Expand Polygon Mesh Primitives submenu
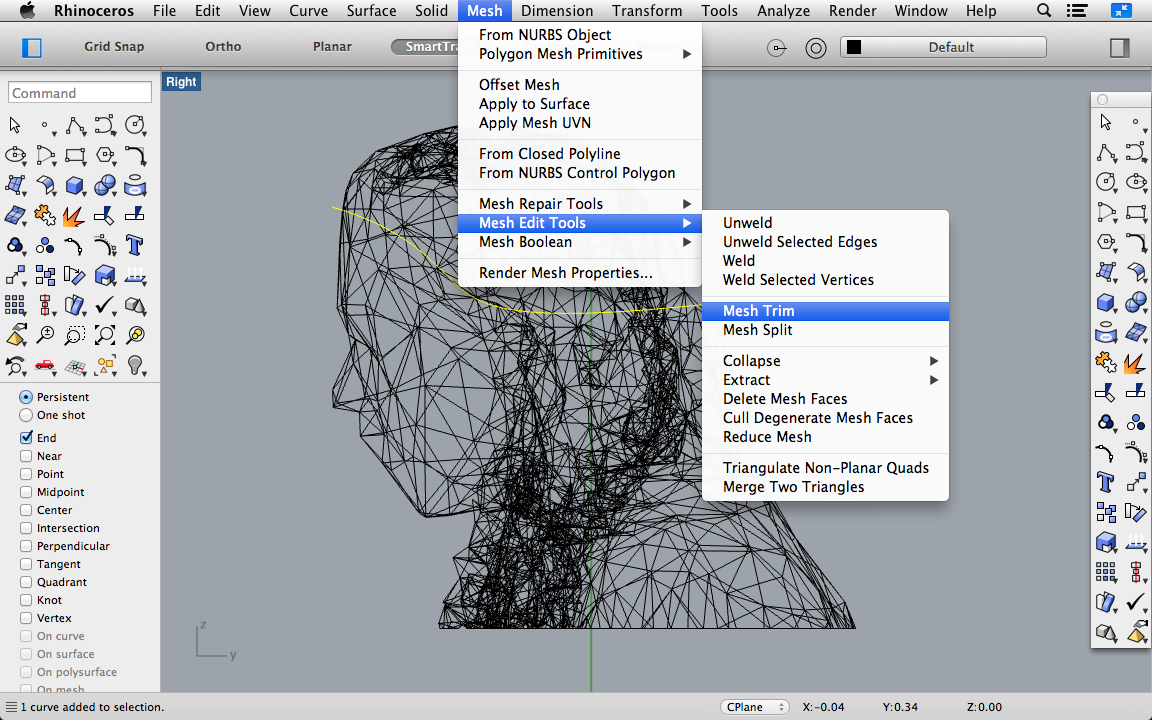Screen dimensions: 1152x720 click(x=580, y=54)
